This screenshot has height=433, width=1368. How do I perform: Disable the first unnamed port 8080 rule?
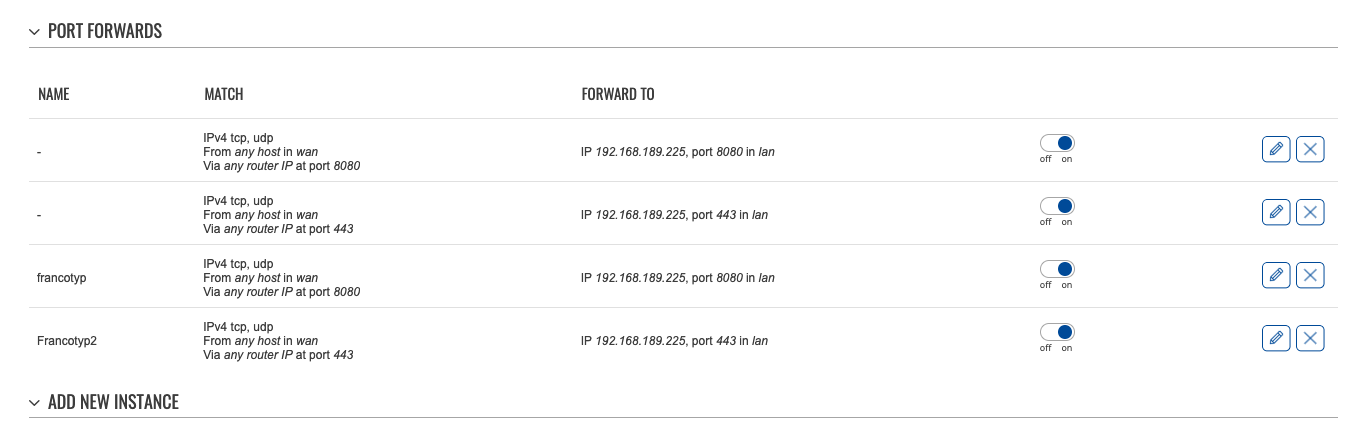1057,144
